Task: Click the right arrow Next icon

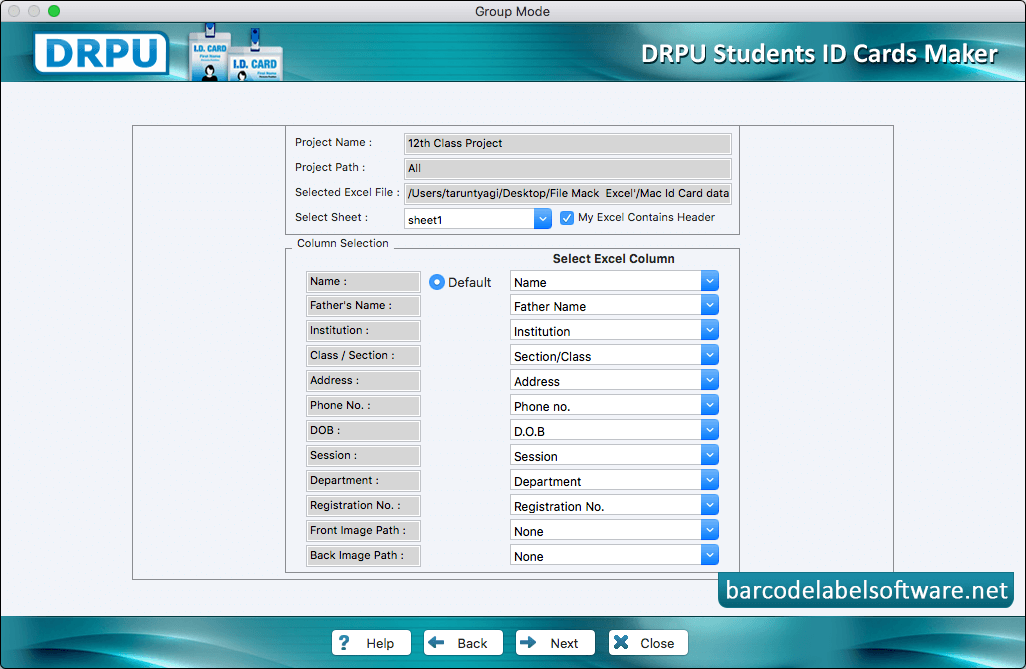Action: (528, 643)
